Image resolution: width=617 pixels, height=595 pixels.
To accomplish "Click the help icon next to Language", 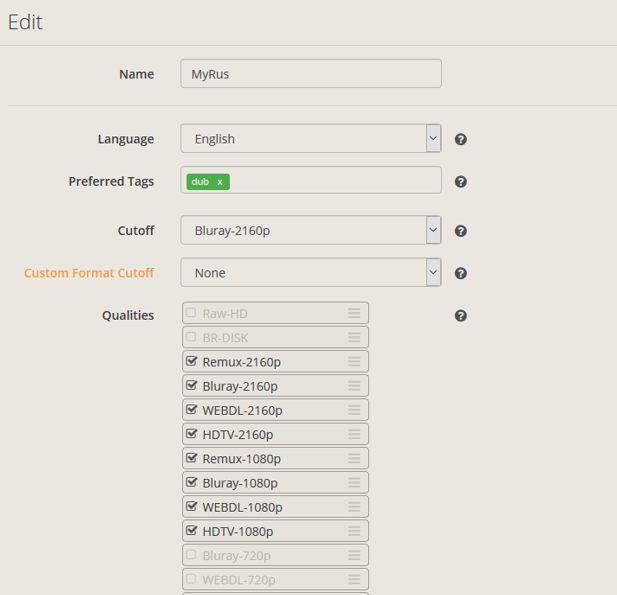I will click(461, 139).
